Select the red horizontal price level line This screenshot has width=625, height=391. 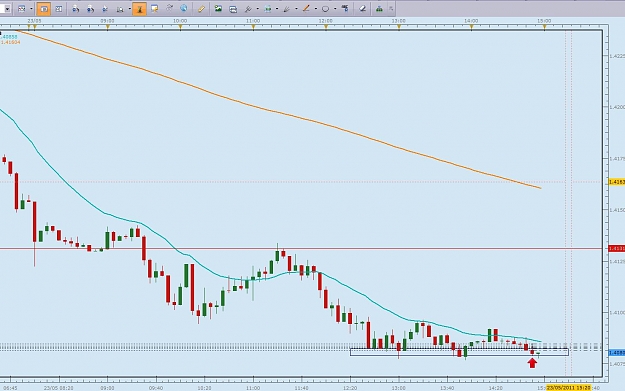tap(301, 249)
